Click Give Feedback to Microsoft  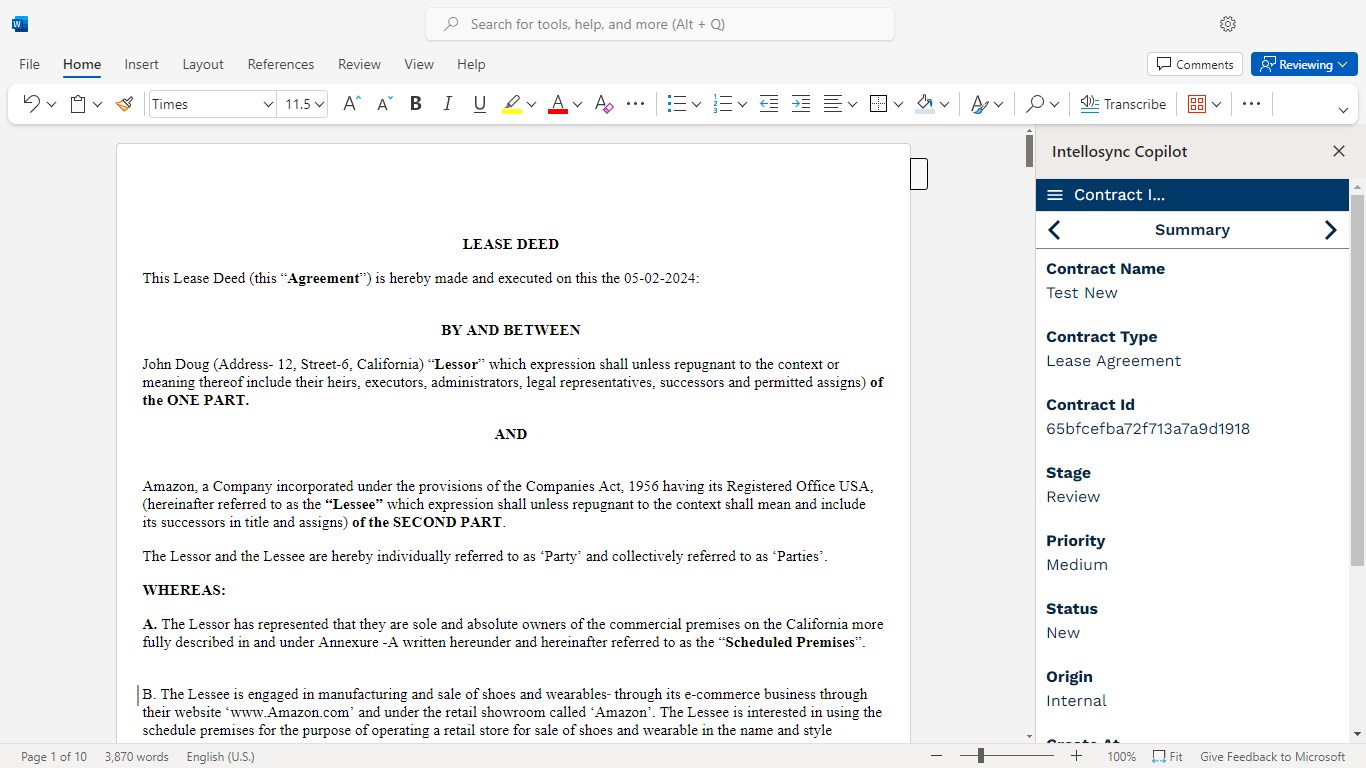tap(1273, 757)
